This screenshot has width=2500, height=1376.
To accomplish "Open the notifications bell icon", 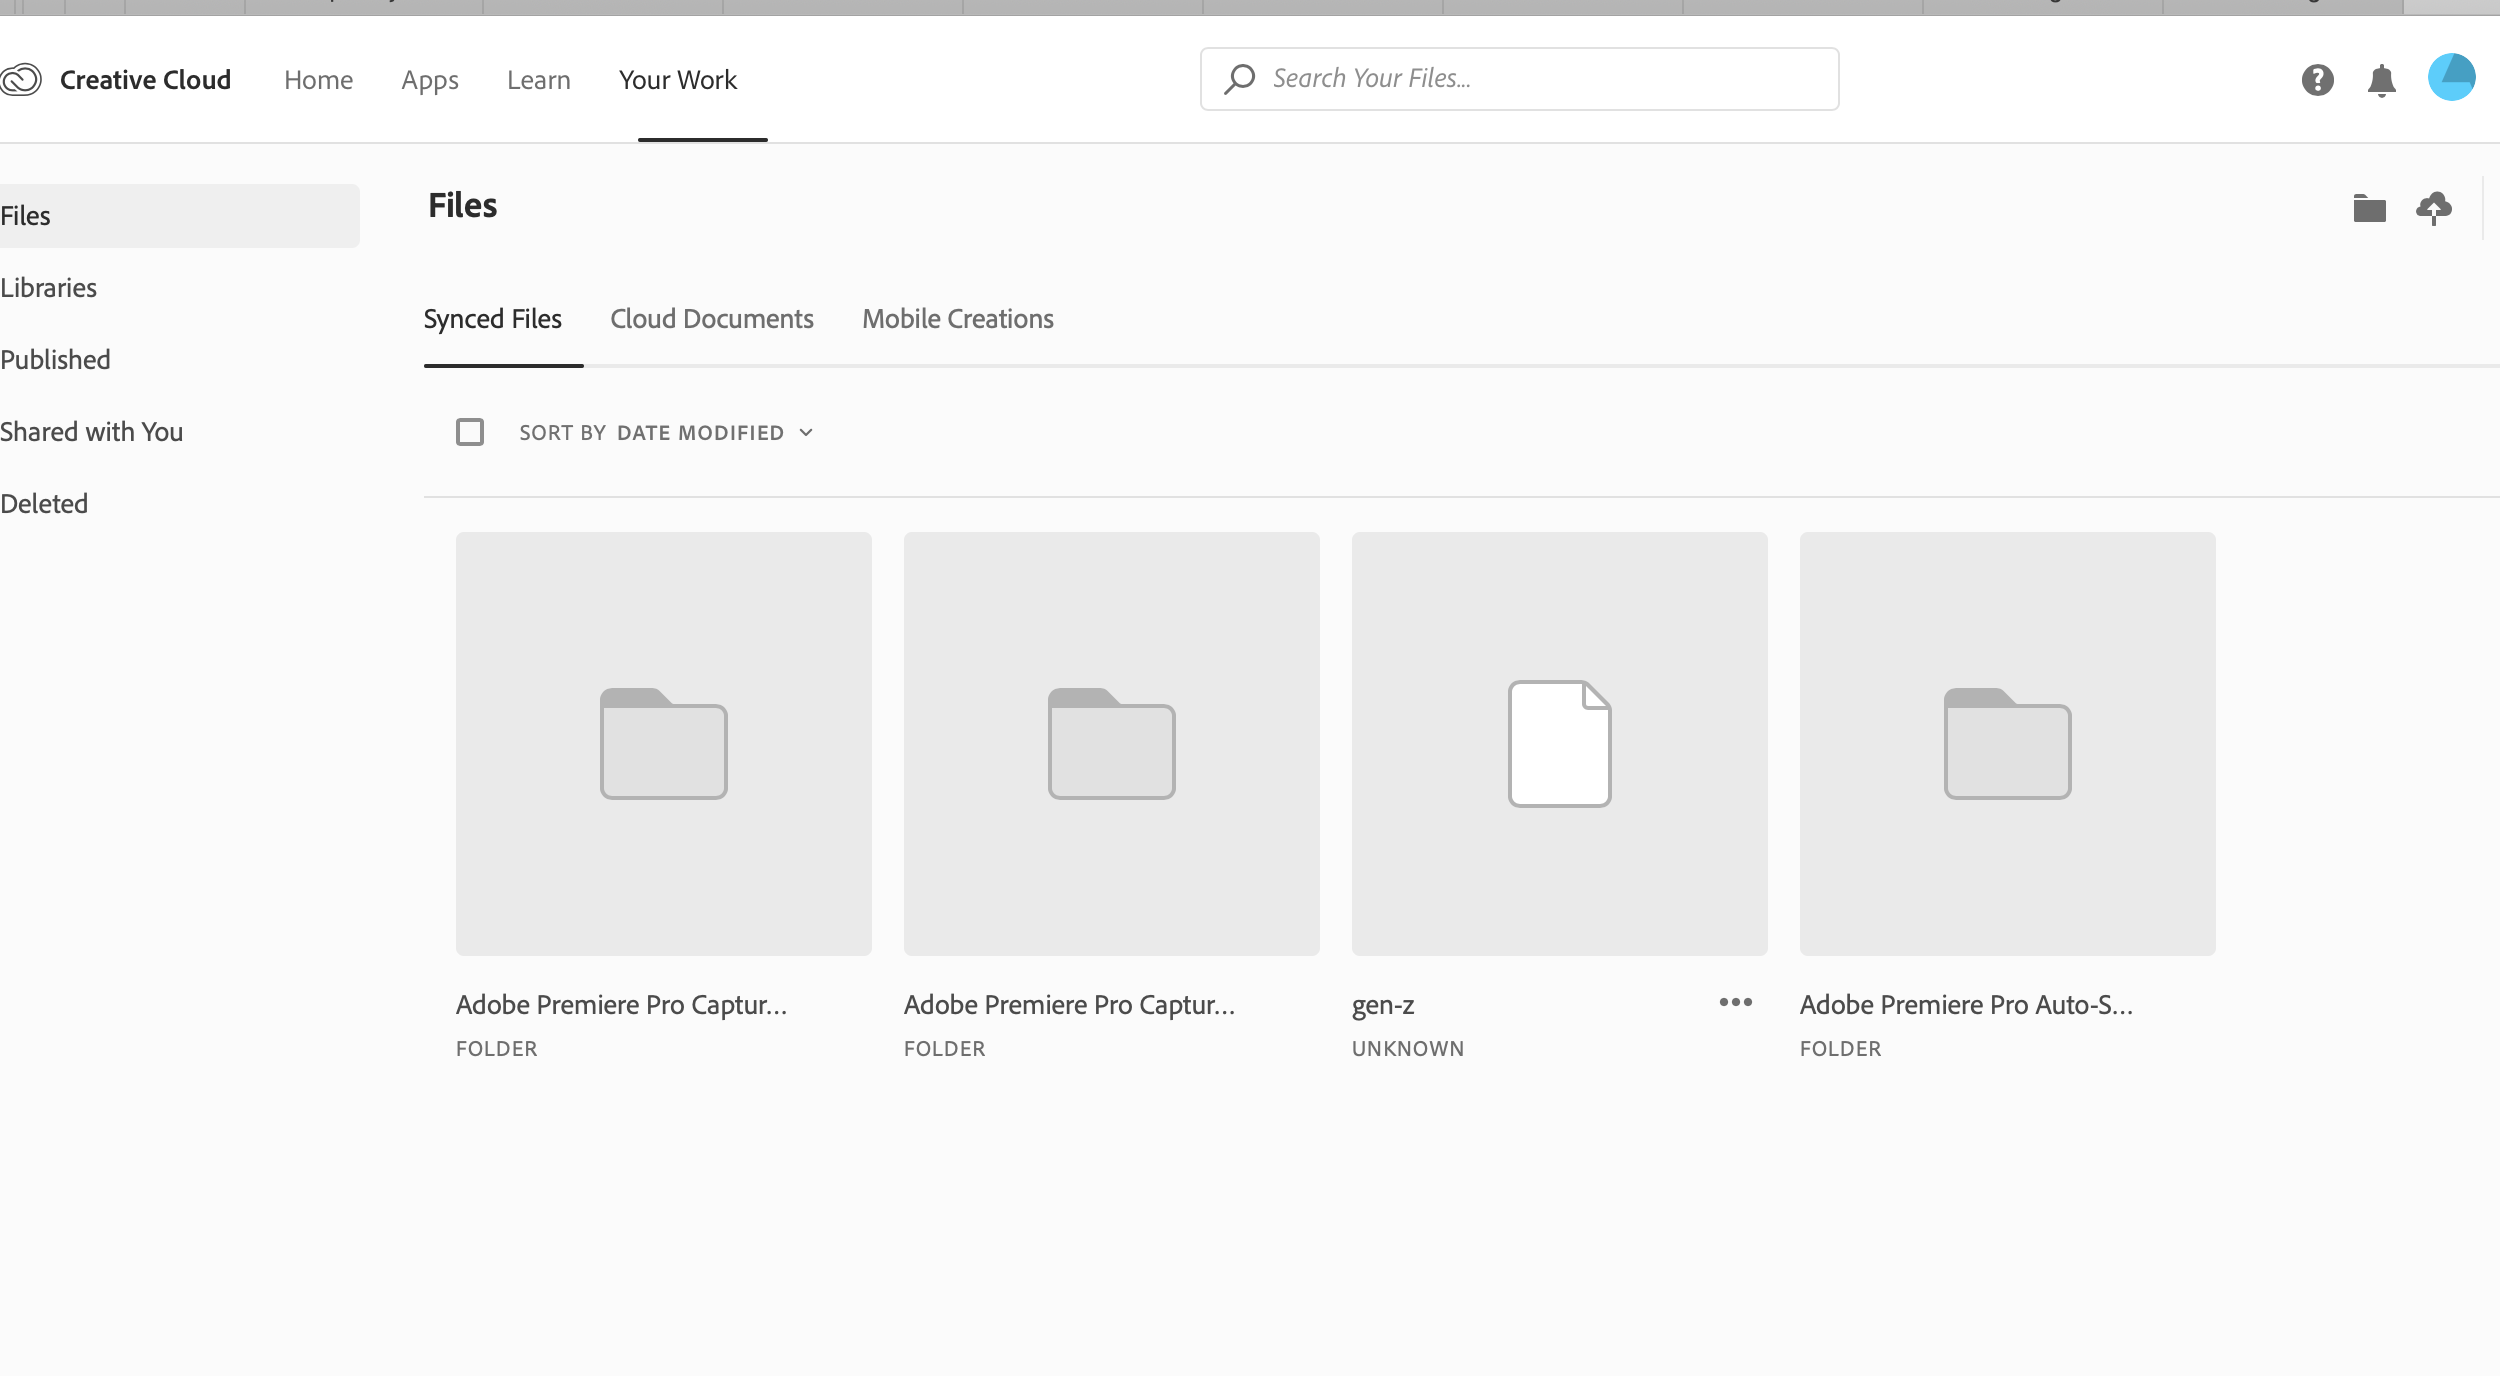I will [x=2382, y=80].
